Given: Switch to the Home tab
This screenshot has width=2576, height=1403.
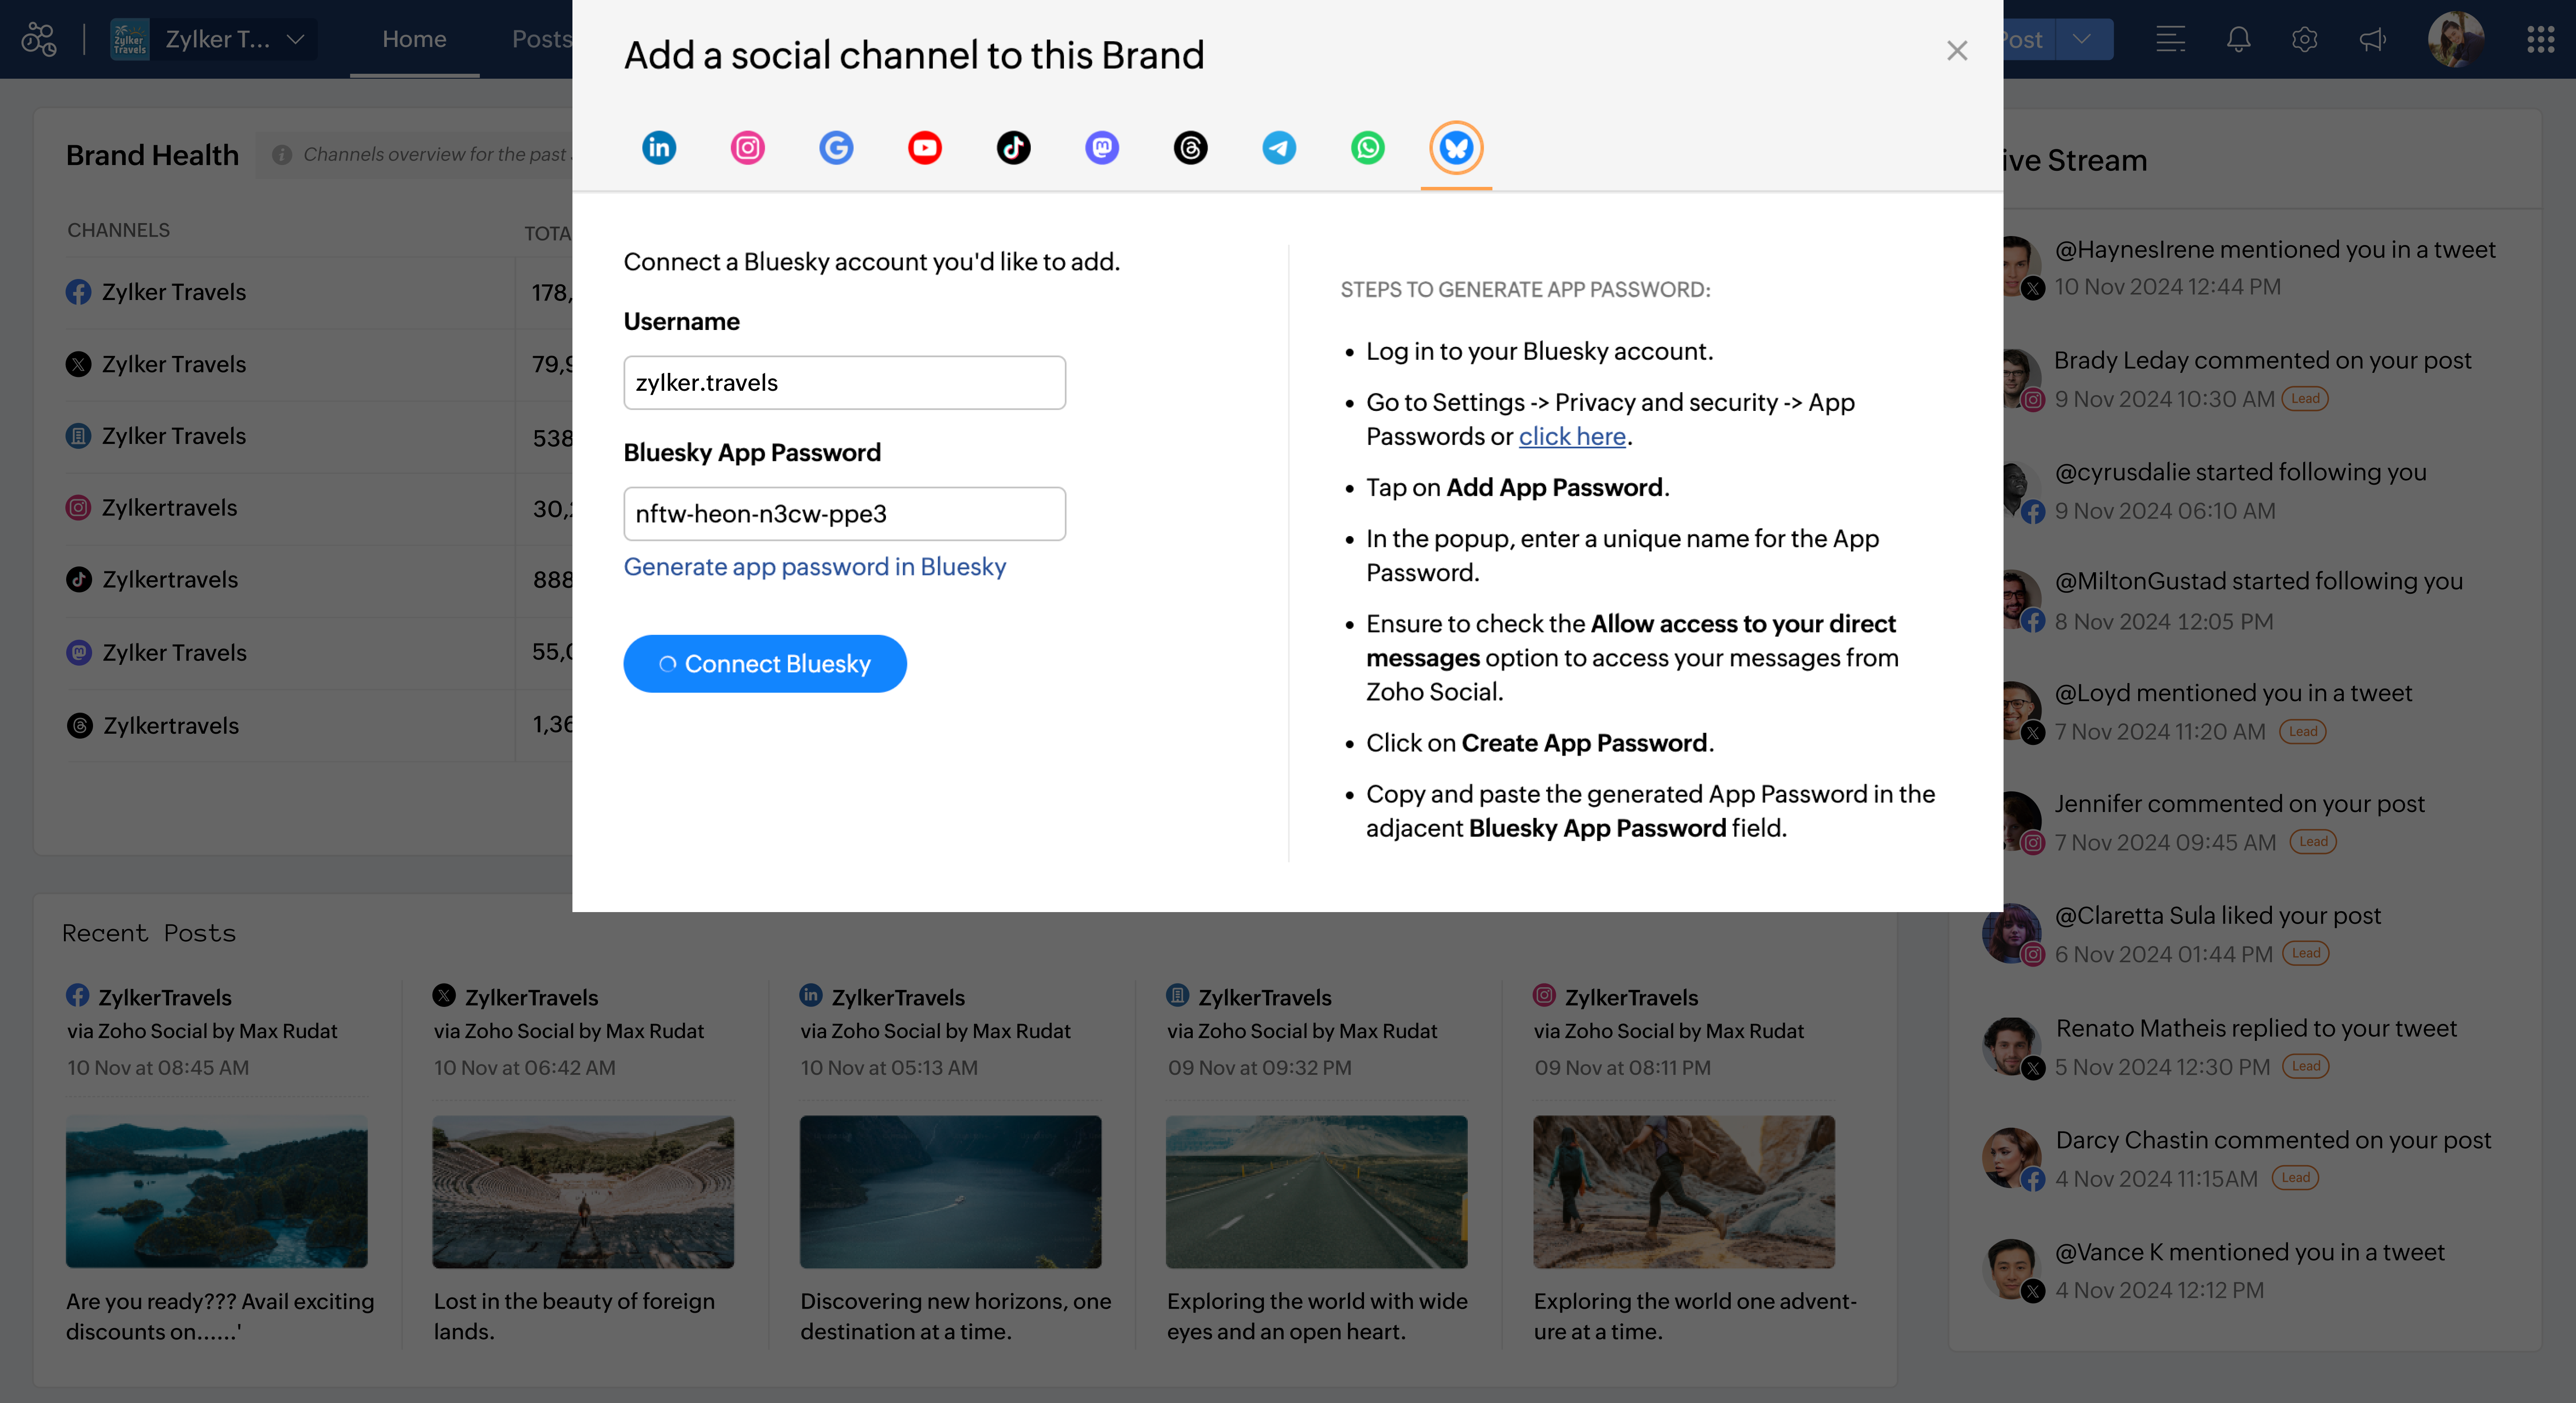Looking at the screenshot, I should click(x=414, y=39).
